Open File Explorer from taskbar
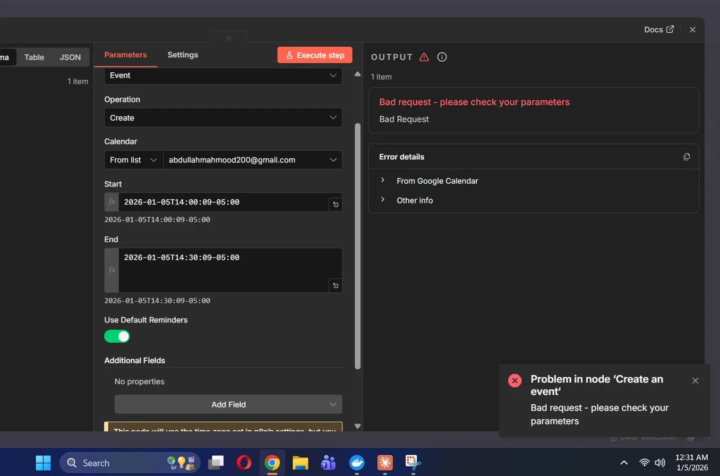Screen dimensions: 720x476 (300, 463)
